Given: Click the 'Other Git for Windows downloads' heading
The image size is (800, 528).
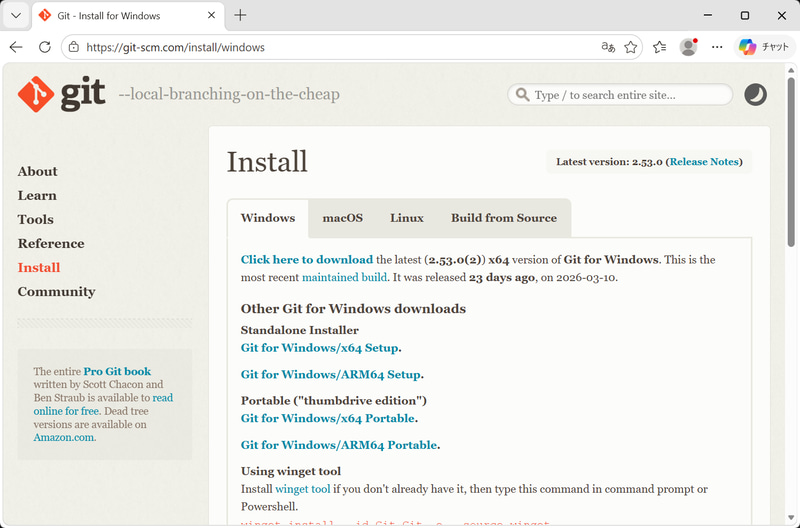Looking at the screenshot, I should pyautogui.click(x=353, y=309).
